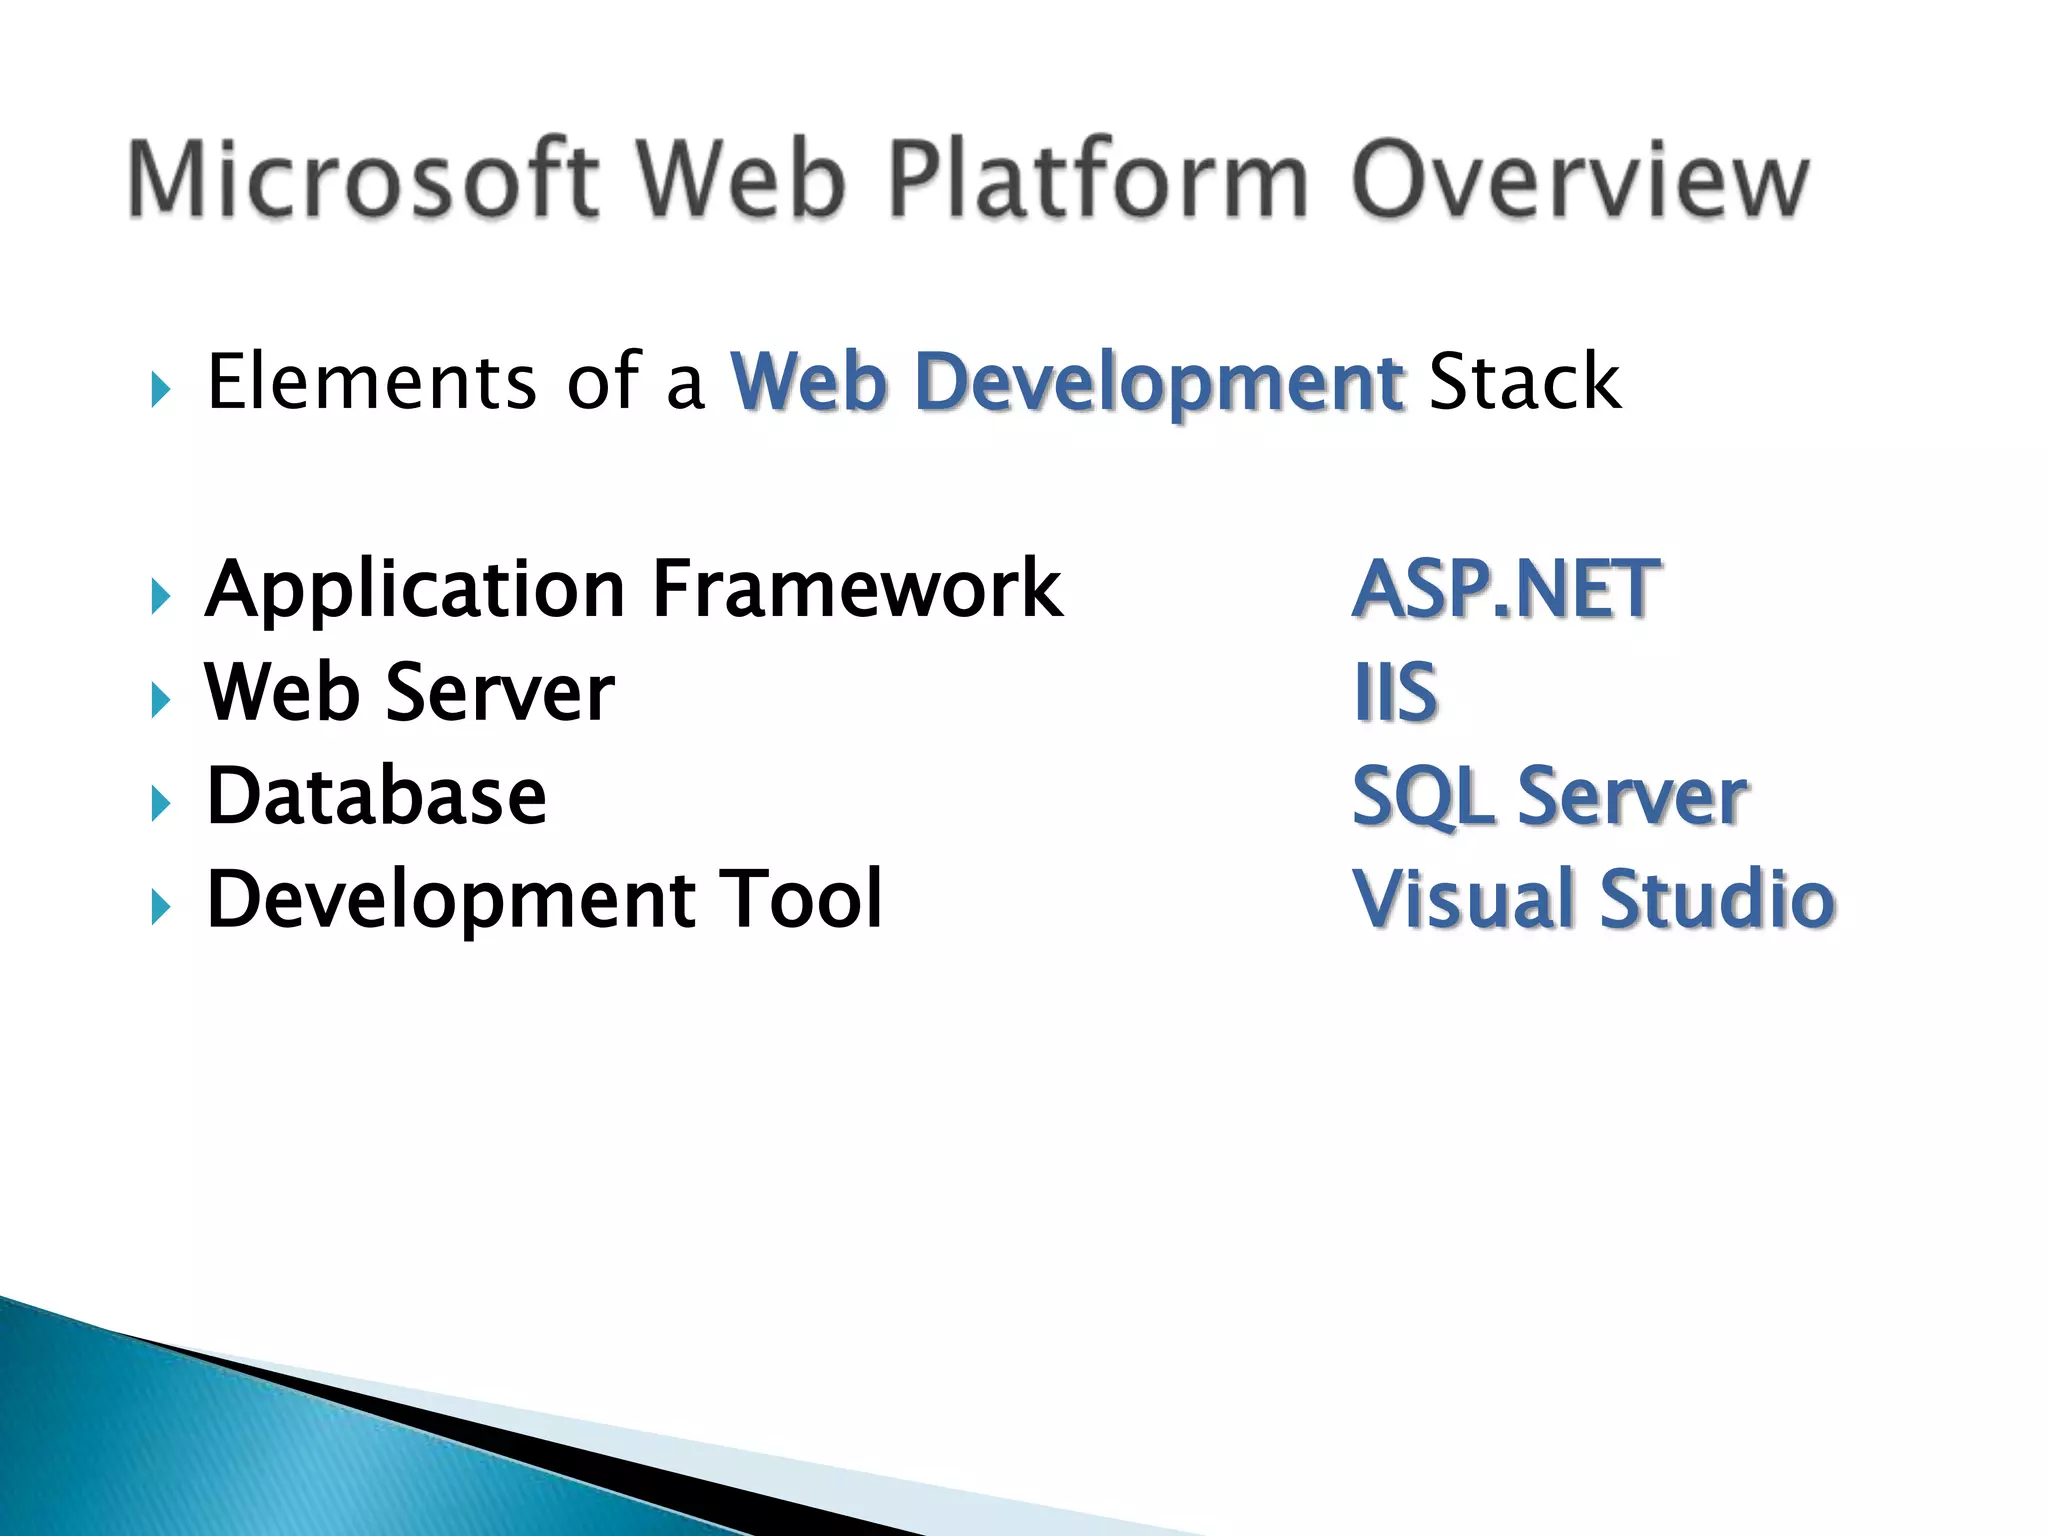Click the word Stack in first bullet
2048x1536 pixels.
[x=1525, y=383]
